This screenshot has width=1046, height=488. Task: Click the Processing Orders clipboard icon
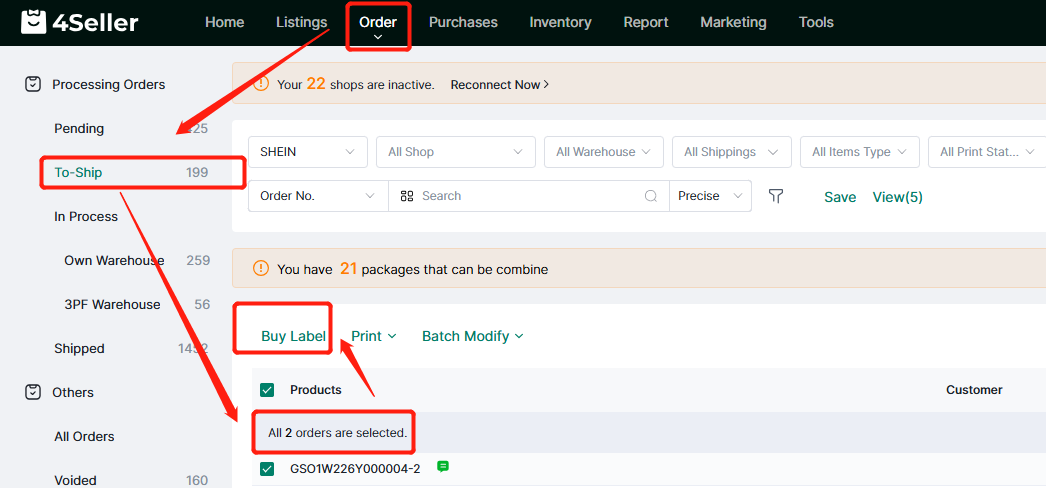point(32,85)
